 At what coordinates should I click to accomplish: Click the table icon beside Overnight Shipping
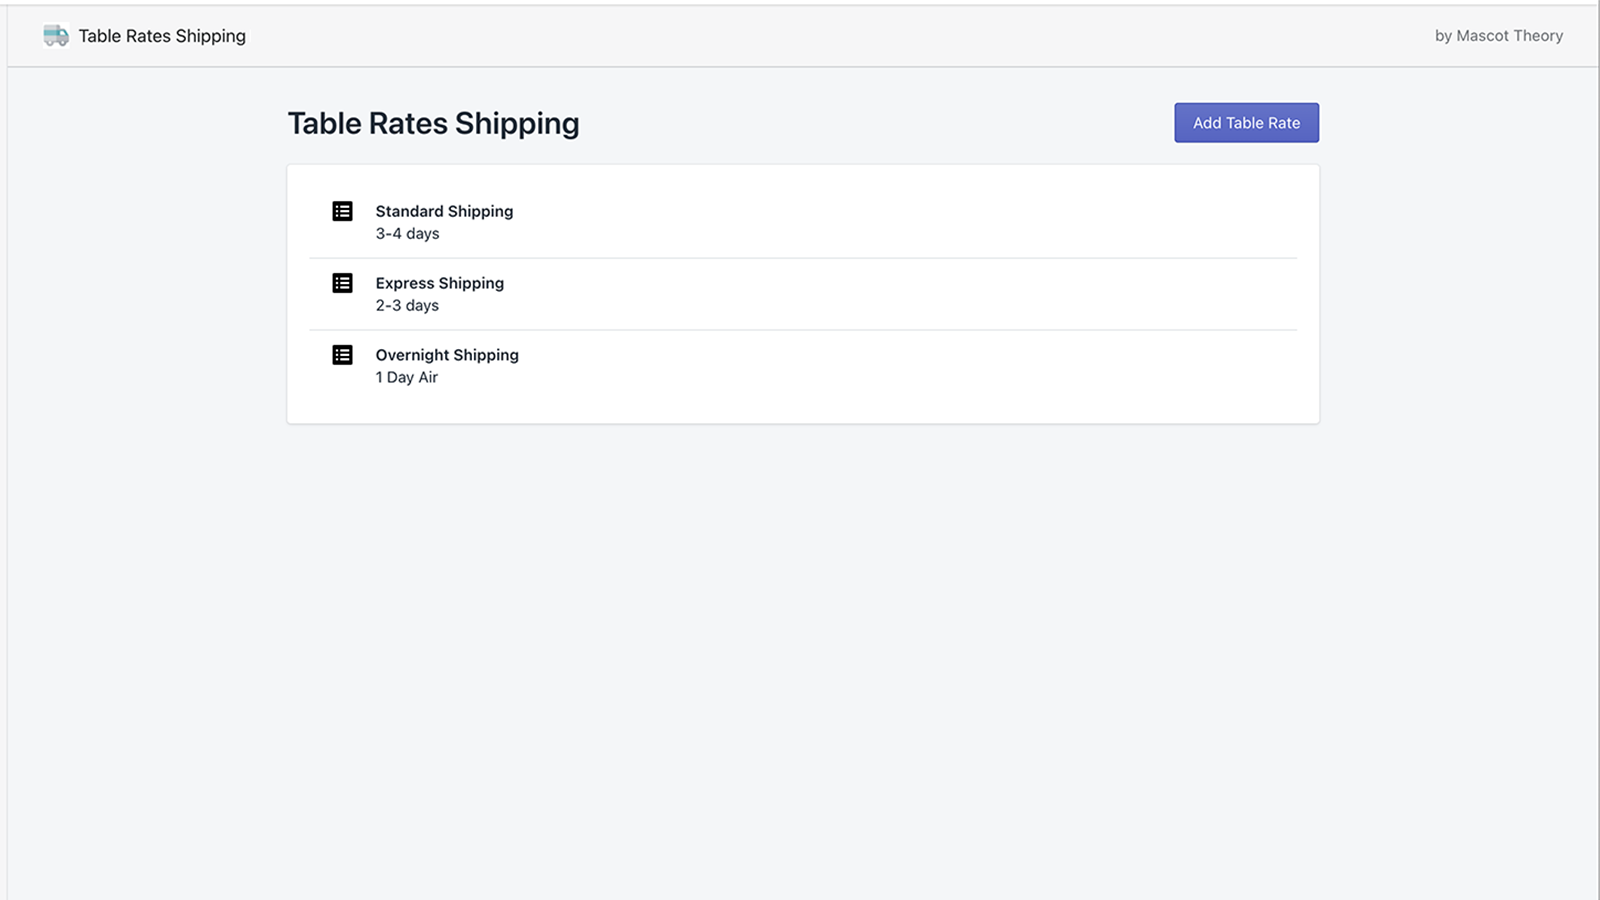coord(342,355)
